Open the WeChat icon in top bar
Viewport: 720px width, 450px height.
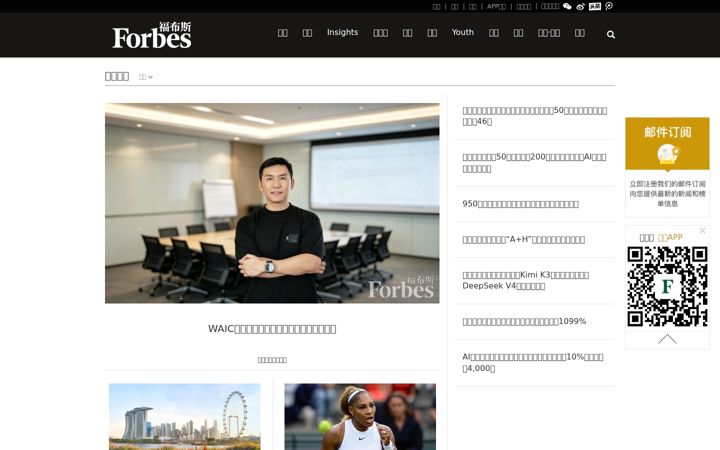[567, 6]
